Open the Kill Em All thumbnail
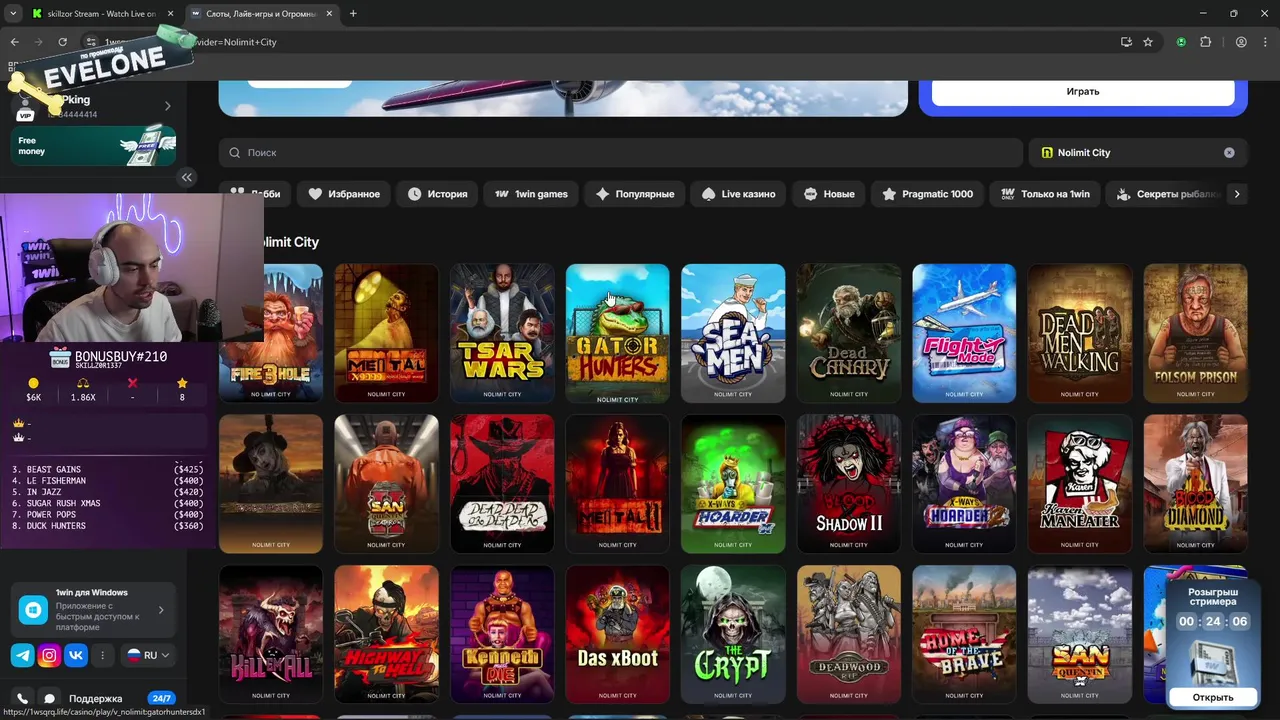The height and width of the screenshot is (720, 1280). click(x=271, y=635)
